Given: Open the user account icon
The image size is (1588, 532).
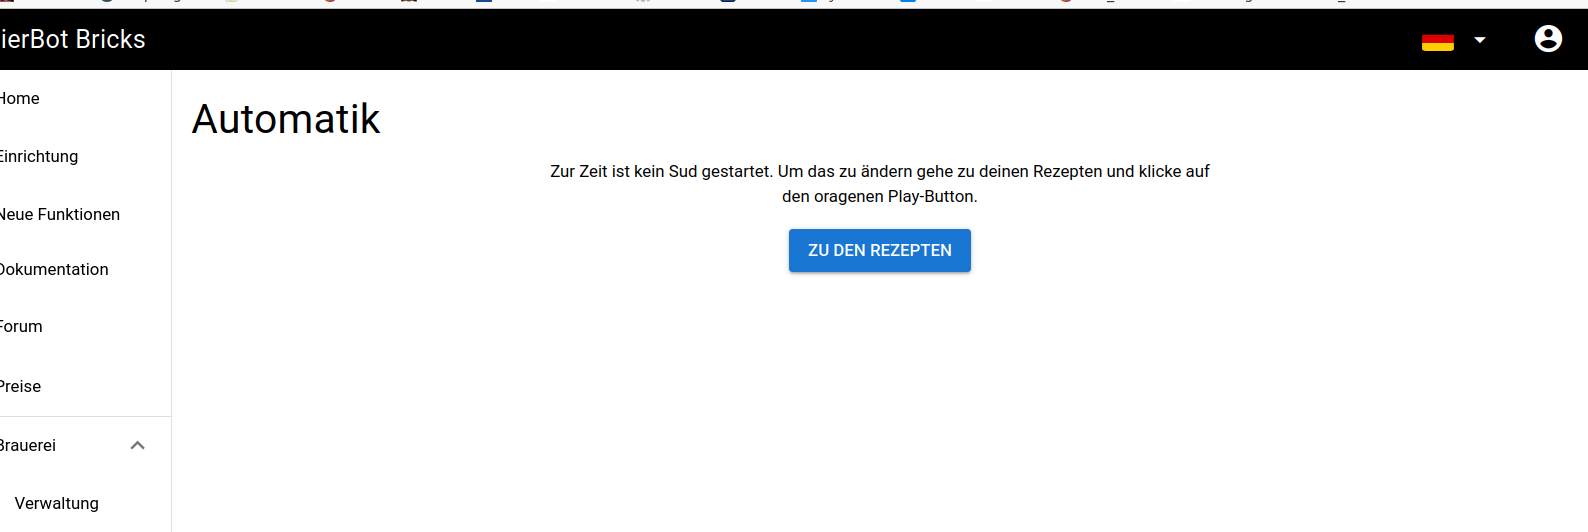Looking at the screenshot, I should click(1548, 39).
